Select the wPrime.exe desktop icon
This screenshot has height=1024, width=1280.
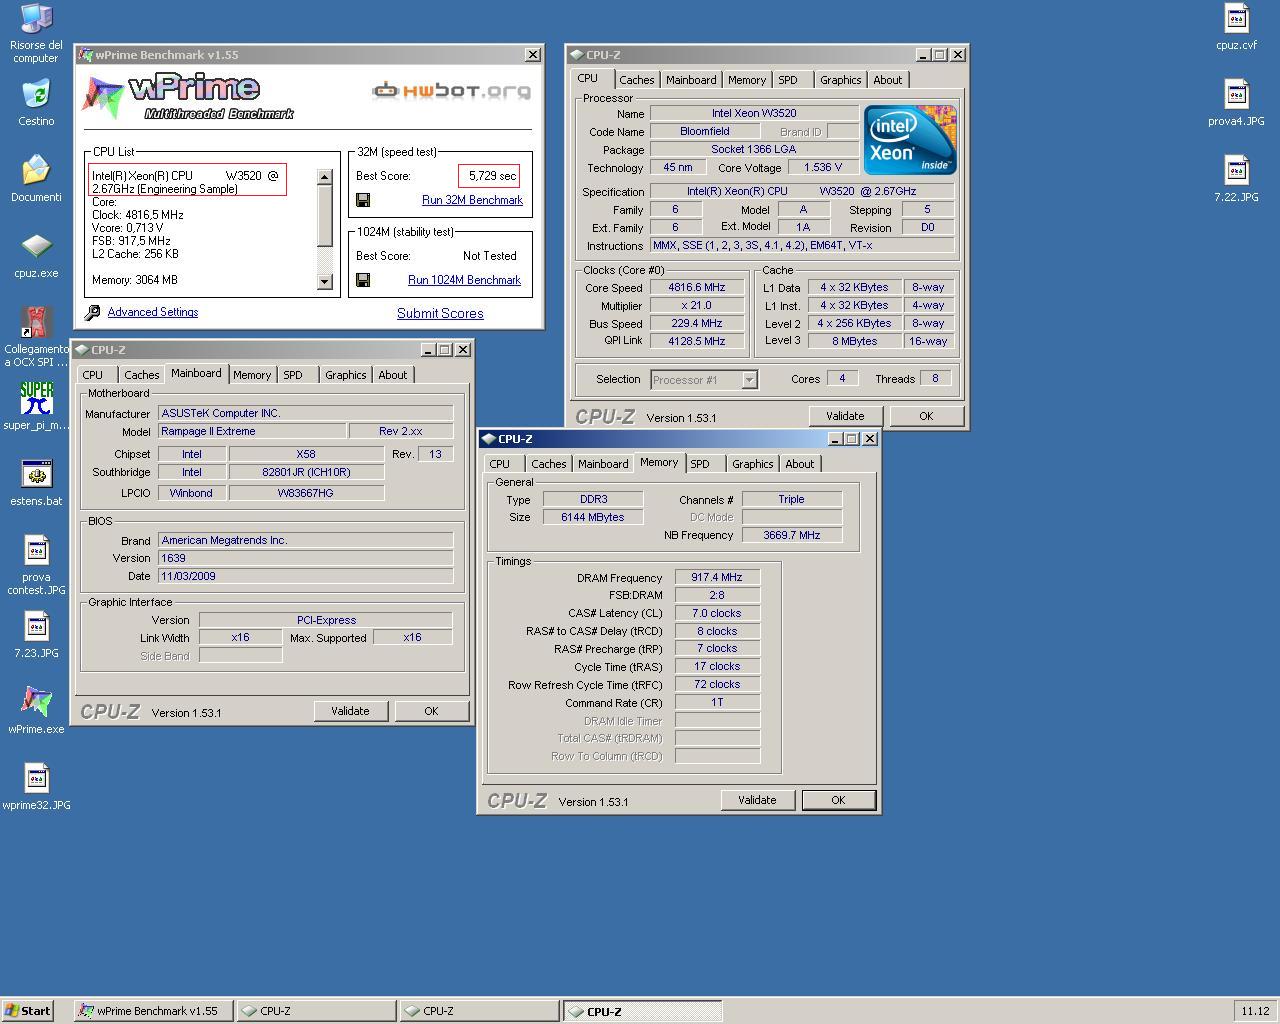pos(36,711)
